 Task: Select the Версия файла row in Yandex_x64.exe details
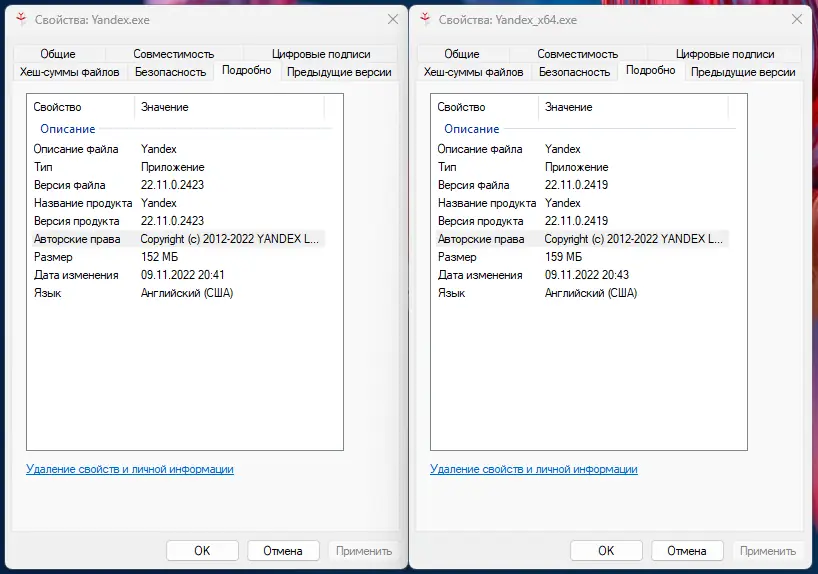coord(580,185)
